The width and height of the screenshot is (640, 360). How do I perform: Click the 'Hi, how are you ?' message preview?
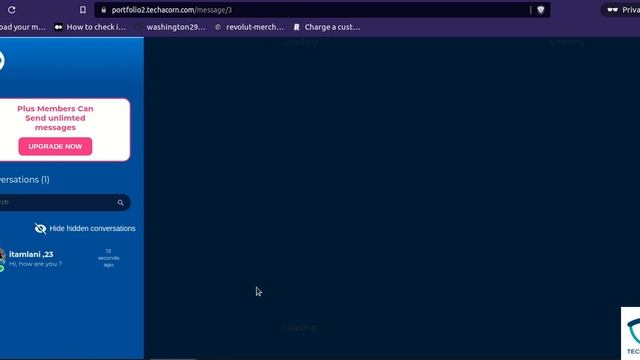(x=36, y=264)
